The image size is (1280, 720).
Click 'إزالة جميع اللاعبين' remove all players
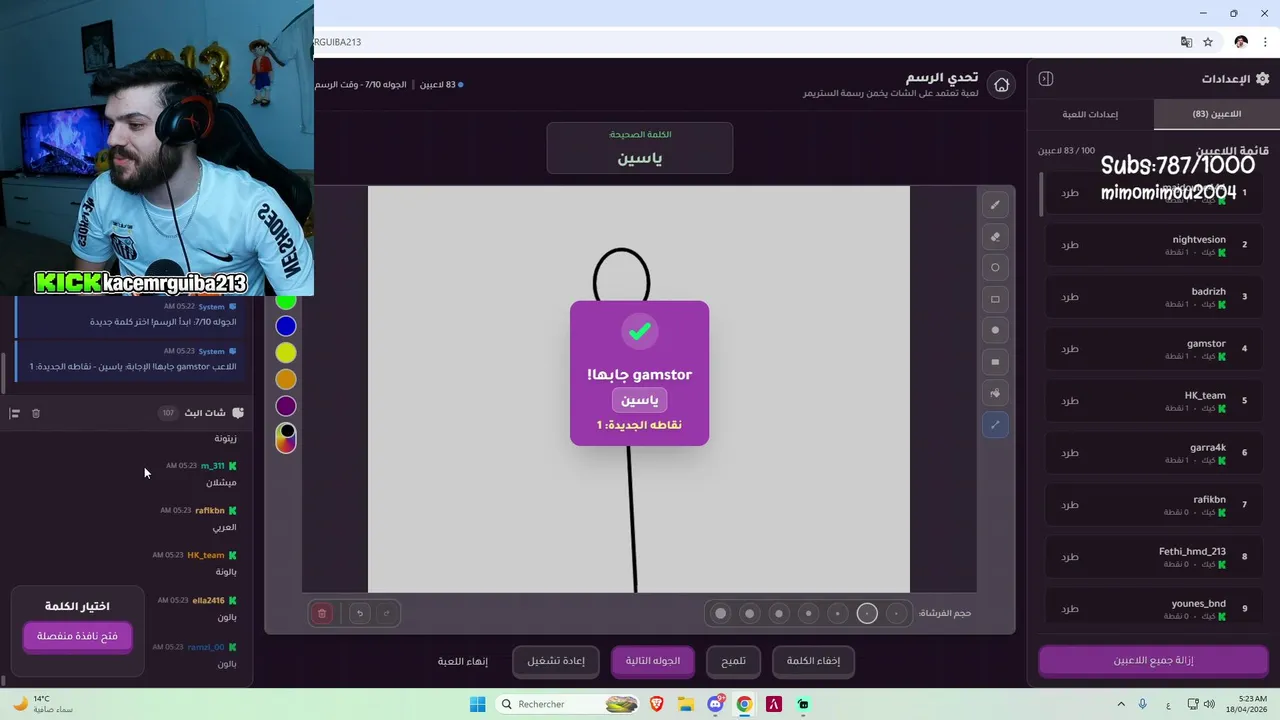[1153, 660]
